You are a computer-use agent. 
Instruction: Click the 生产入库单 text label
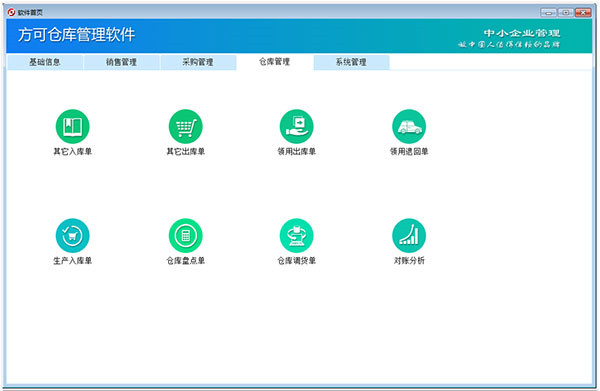point(72,261)
